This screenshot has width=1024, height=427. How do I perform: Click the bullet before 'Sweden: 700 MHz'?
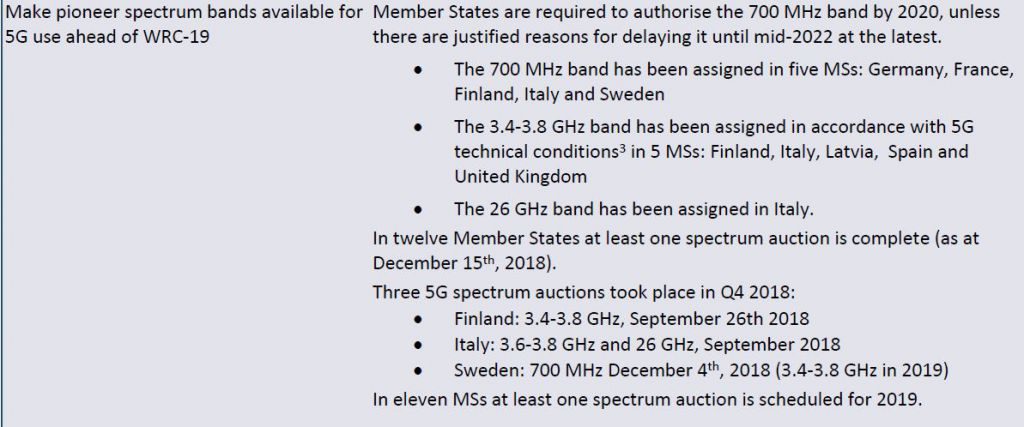417,371
